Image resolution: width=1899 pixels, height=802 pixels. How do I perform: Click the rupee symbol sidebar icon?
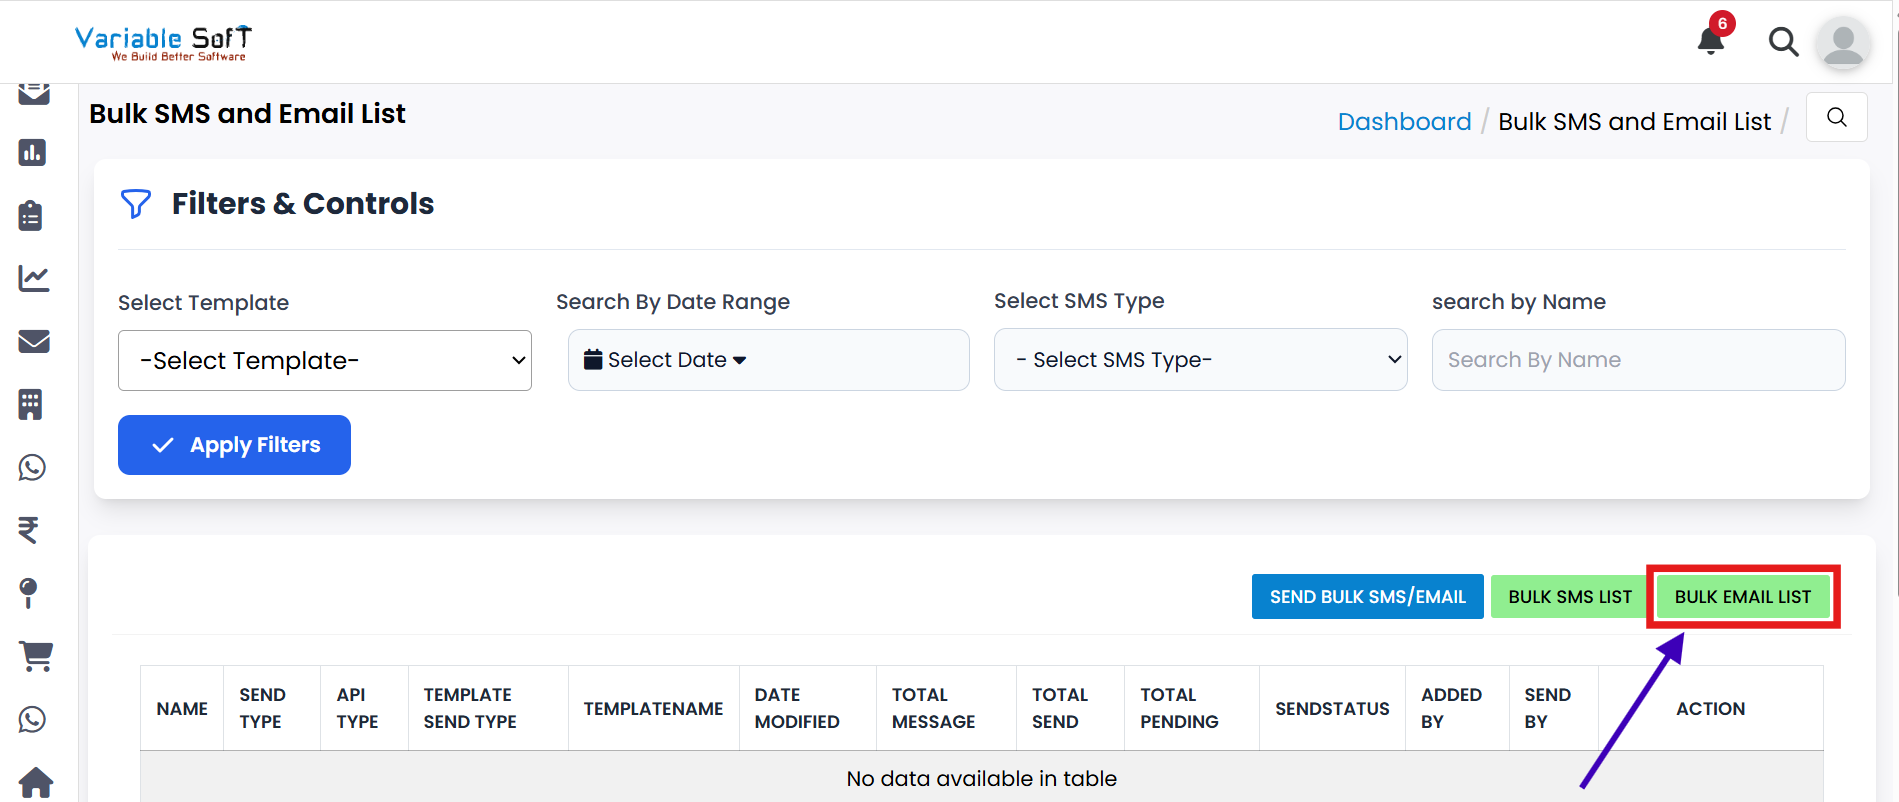tap(29, 530)
